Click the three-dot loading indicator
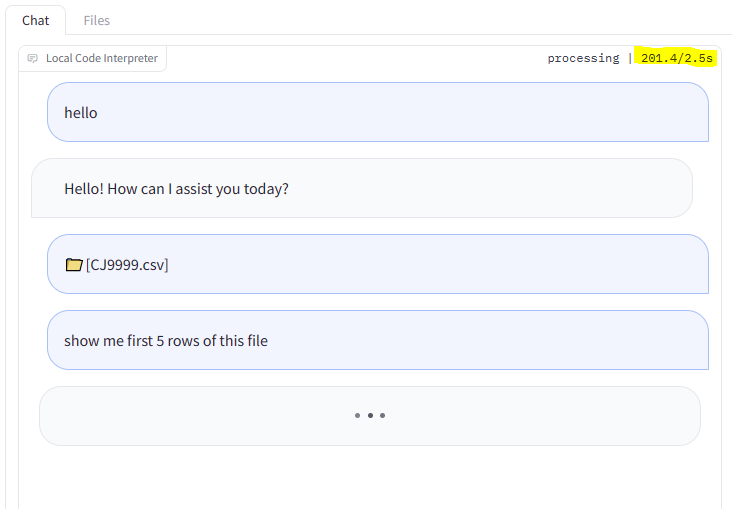This screenshot has height=509, width=732. click(370, 415)
